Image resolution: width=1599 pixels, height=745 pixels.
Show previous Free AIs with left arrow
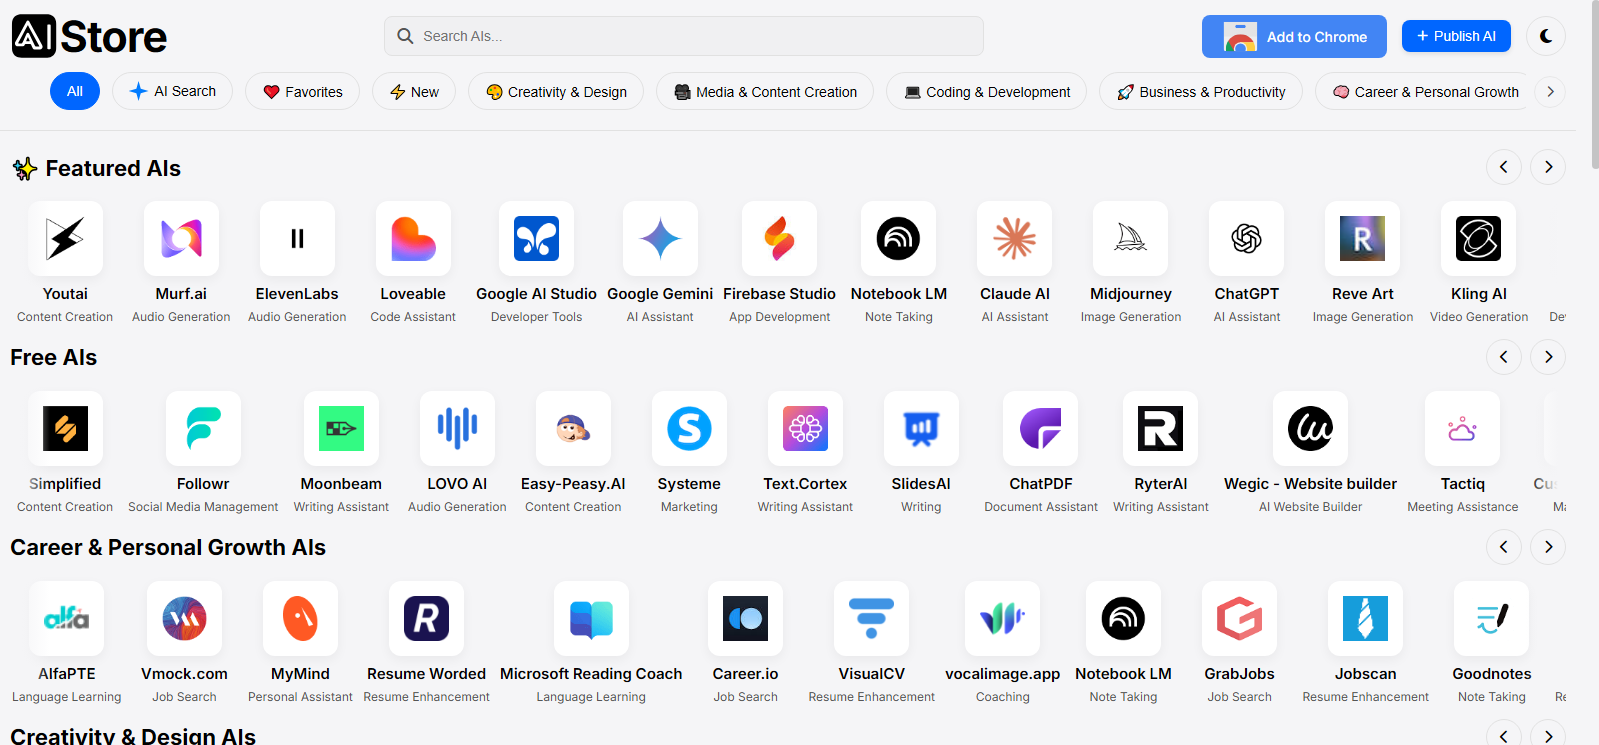click(x=1503, y=357)
